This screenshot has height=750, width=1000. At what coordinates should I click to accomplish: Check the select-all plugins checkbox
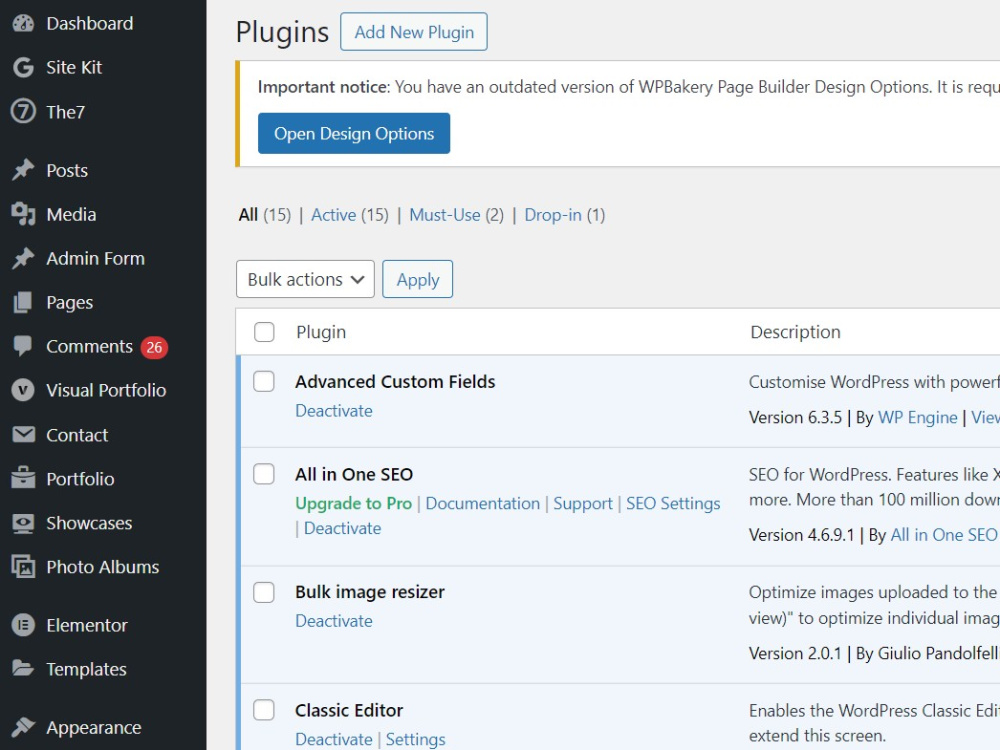pos(264,332)
